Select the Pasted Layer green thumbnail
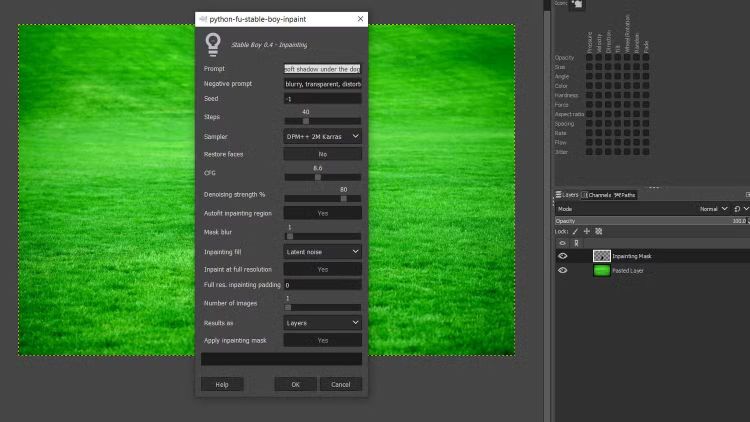 [601, 270]
